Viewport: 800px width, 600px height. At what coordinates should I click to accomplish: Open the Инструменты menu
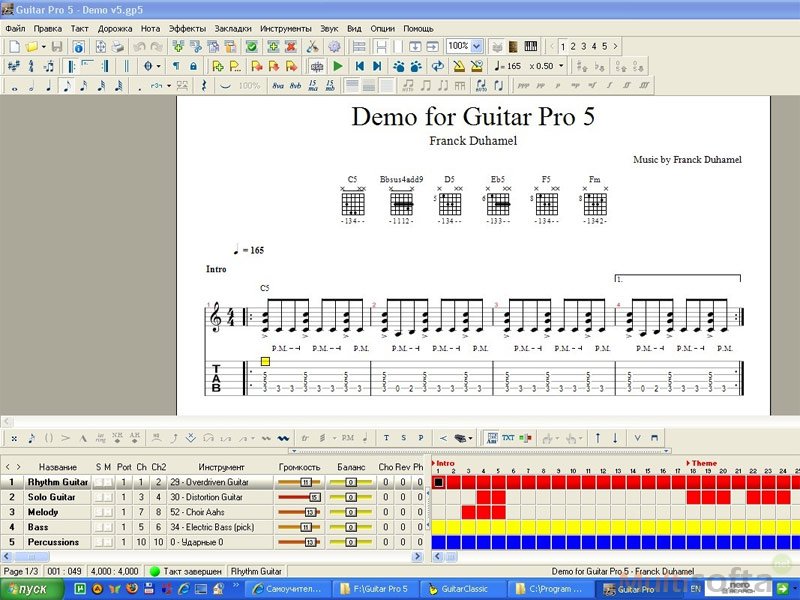pos(285,29)
